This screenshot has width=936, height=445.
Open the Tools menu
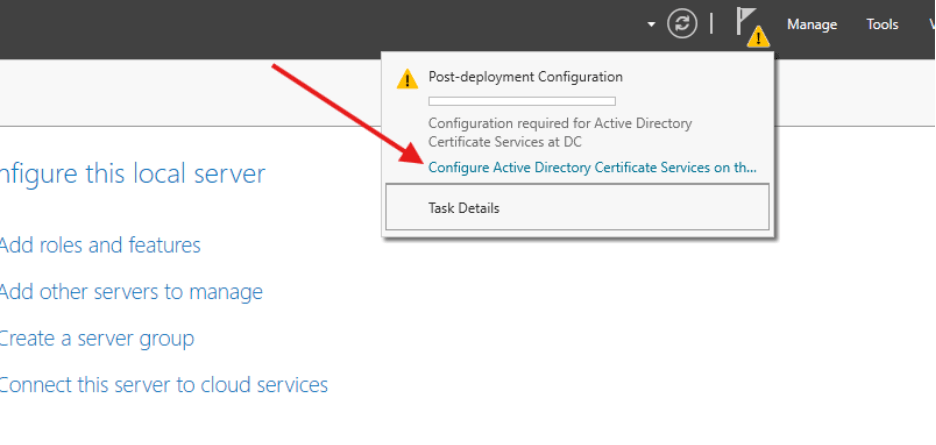(882, 24)
